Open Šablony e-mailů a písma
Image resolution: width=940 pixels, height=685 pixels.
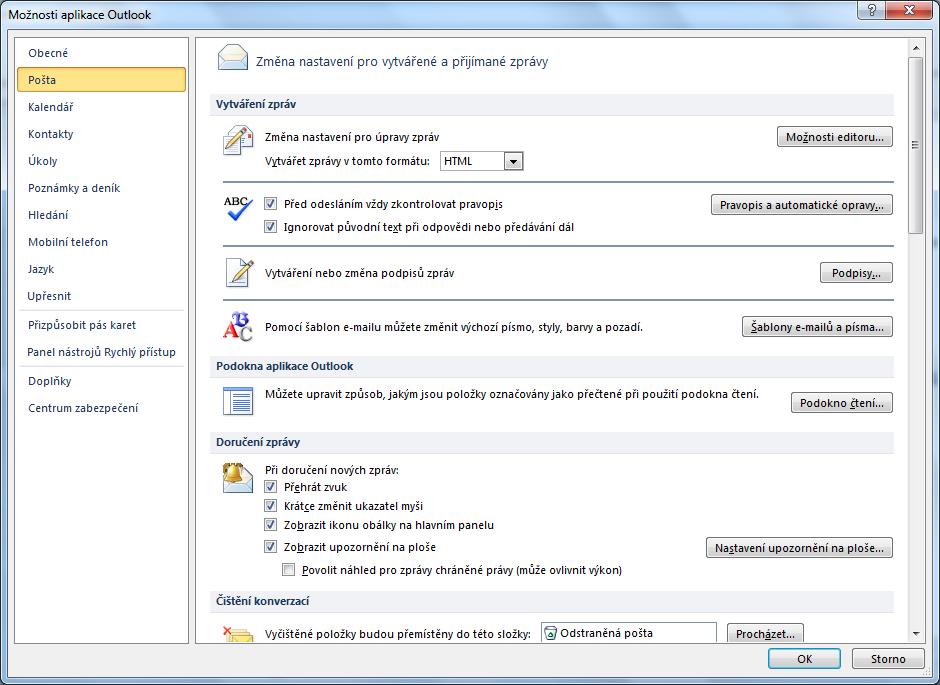(817, 327)
